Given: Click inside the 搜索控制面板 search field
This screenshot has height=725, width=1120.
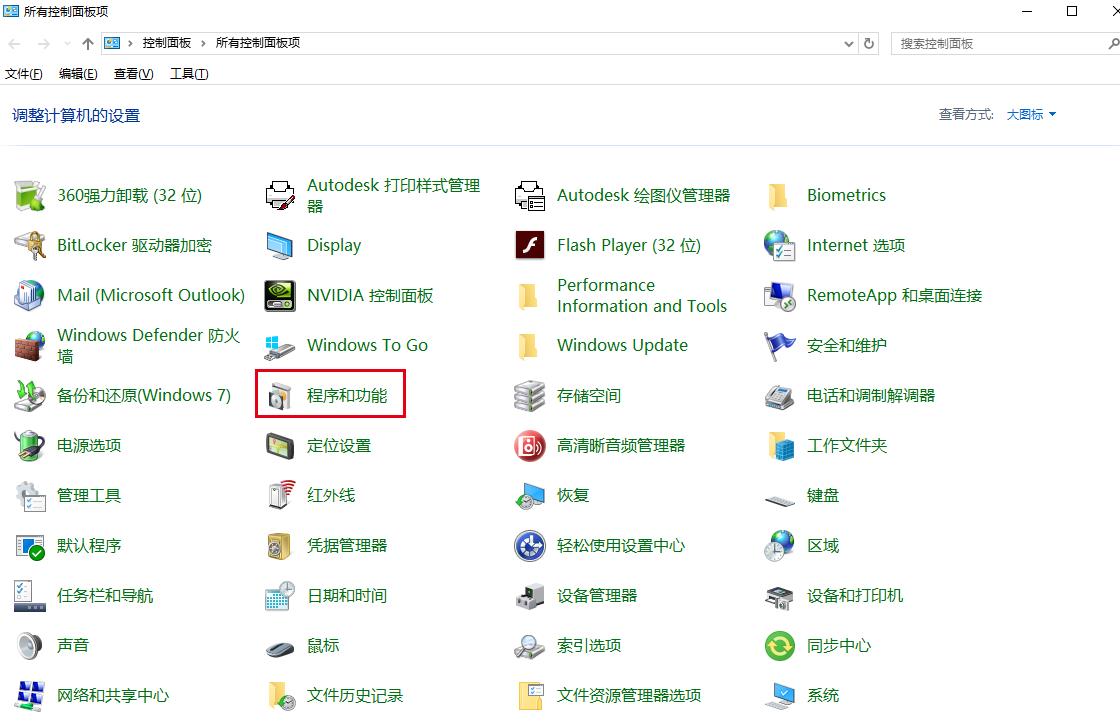Looking at the screenshot, I should pyautogui.click(x=1001, y=44).
